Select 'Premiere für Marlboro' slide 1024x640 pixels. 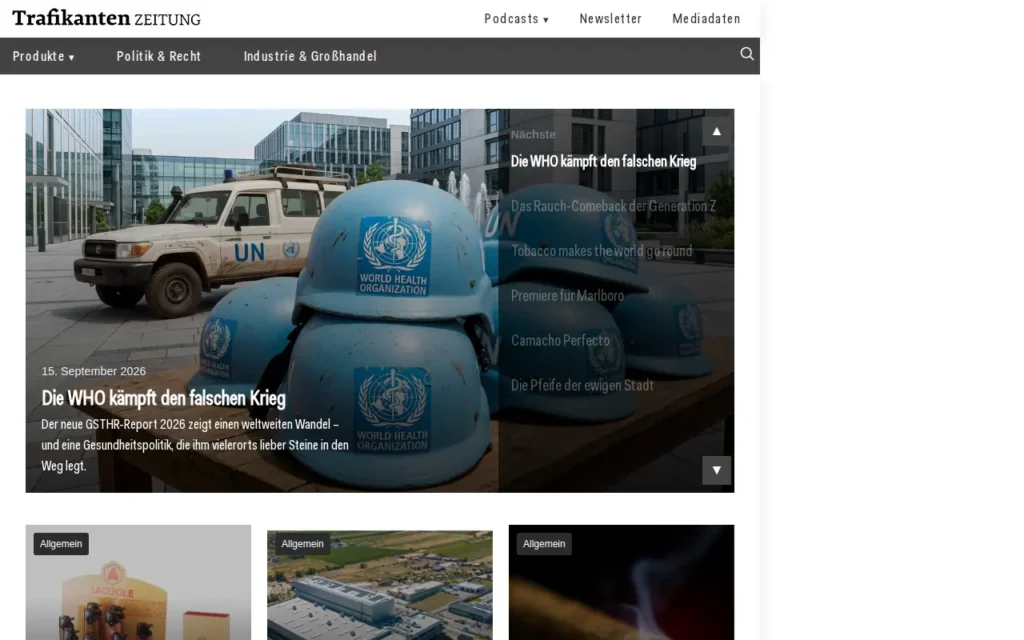[567, 296]
